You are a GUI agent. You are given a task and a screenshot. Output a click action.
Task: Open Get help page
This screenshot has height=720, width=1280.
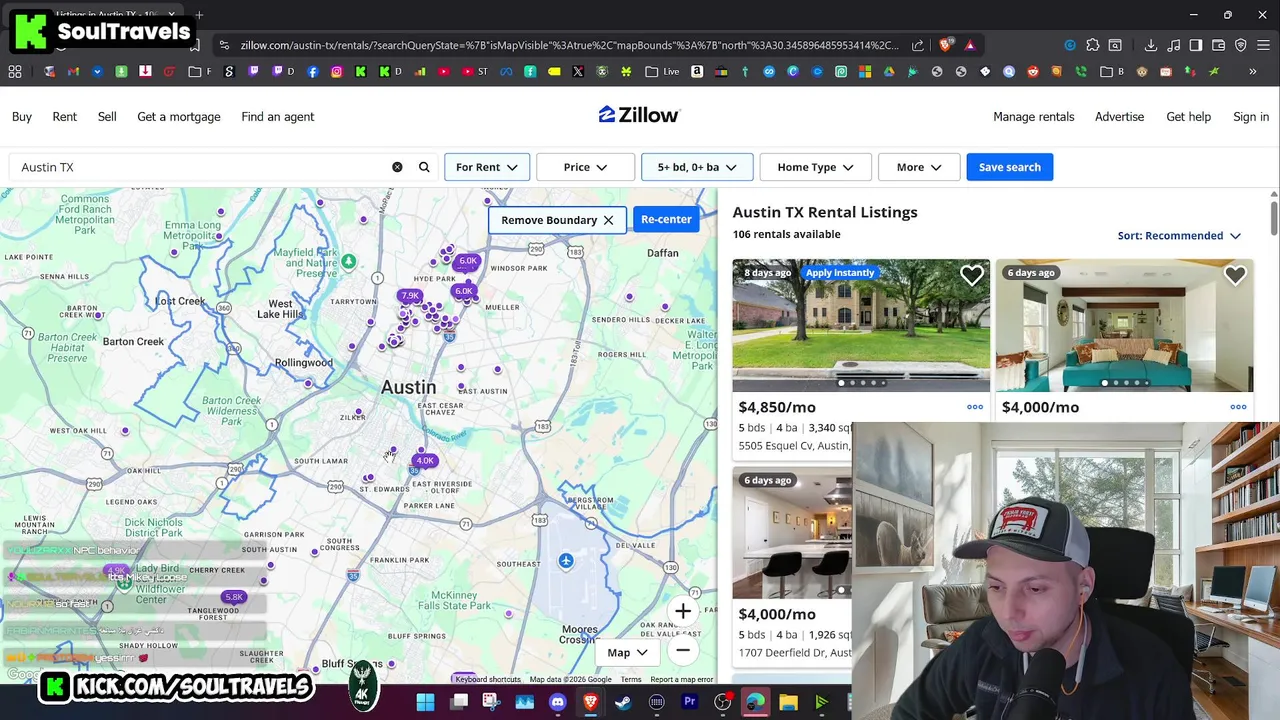coord(1188,117)
